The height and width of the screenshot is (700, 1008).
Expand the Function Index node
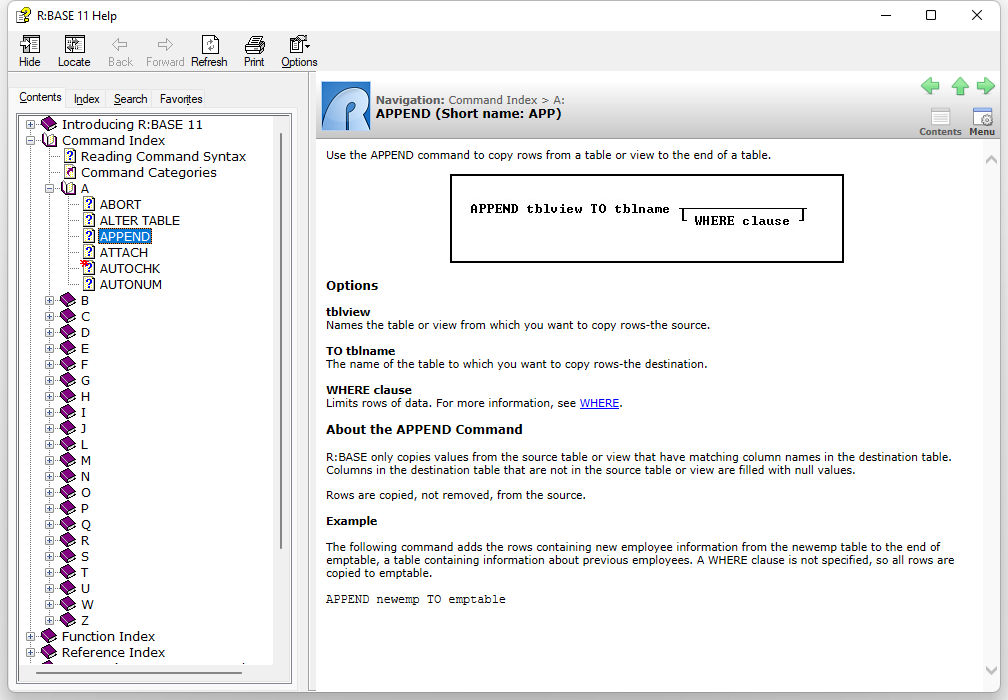coord(30,636)
